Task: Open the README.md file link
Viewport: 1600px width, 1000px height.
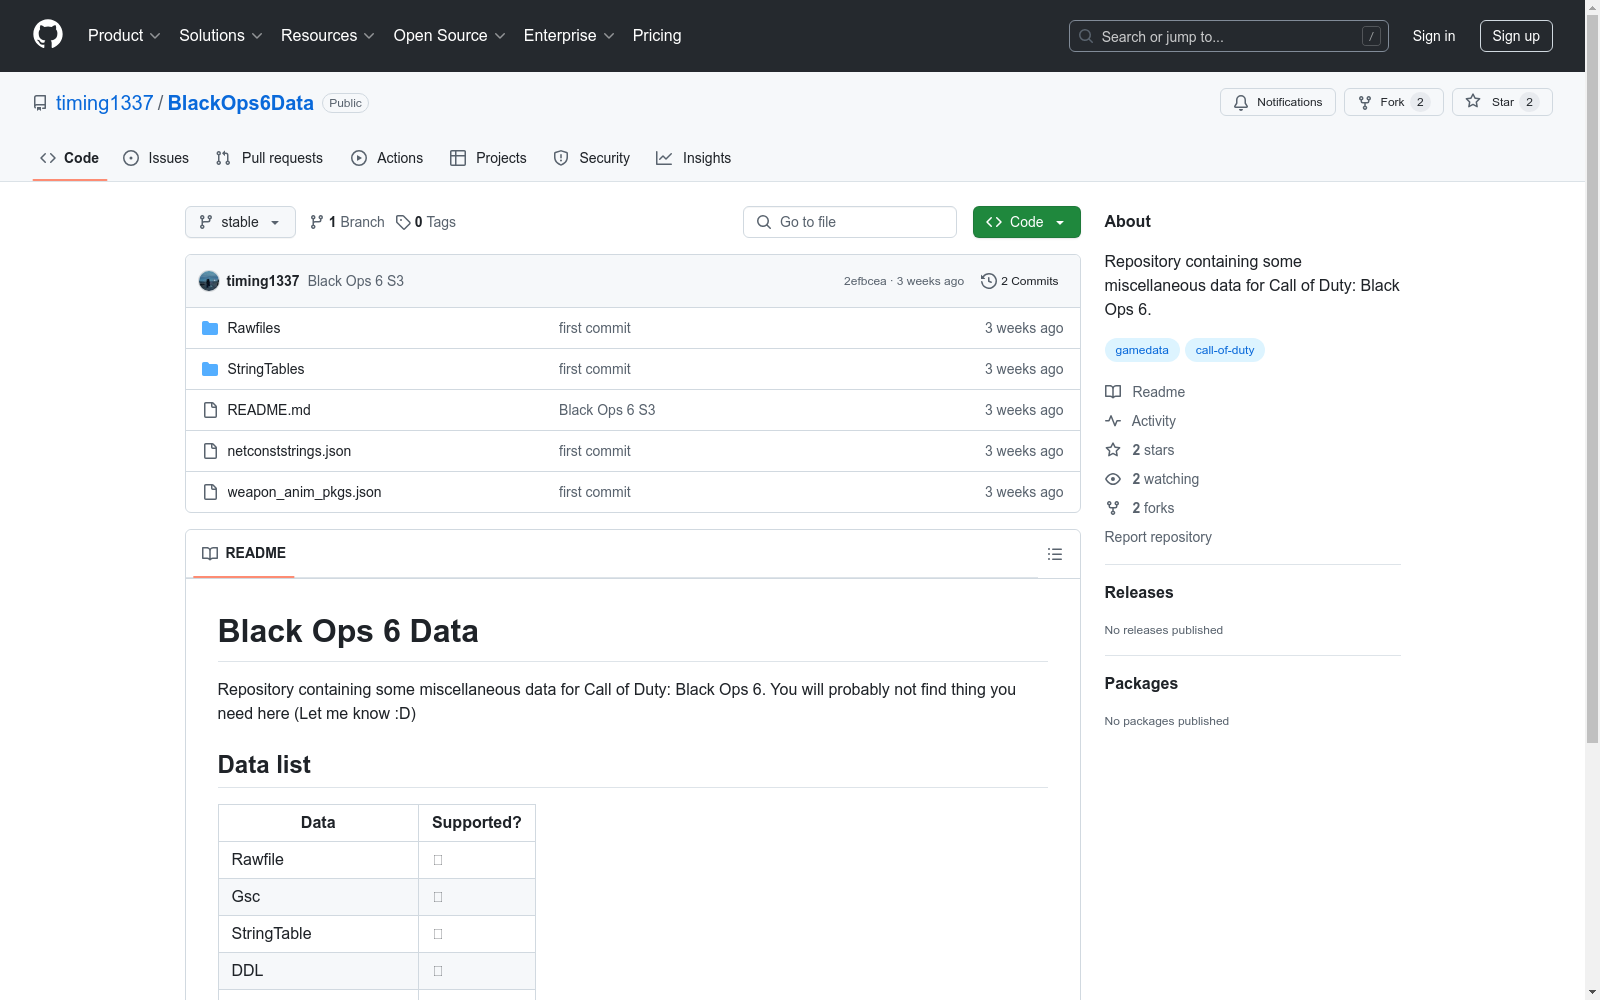Action: pyautogui.click(x=269, y=410)
